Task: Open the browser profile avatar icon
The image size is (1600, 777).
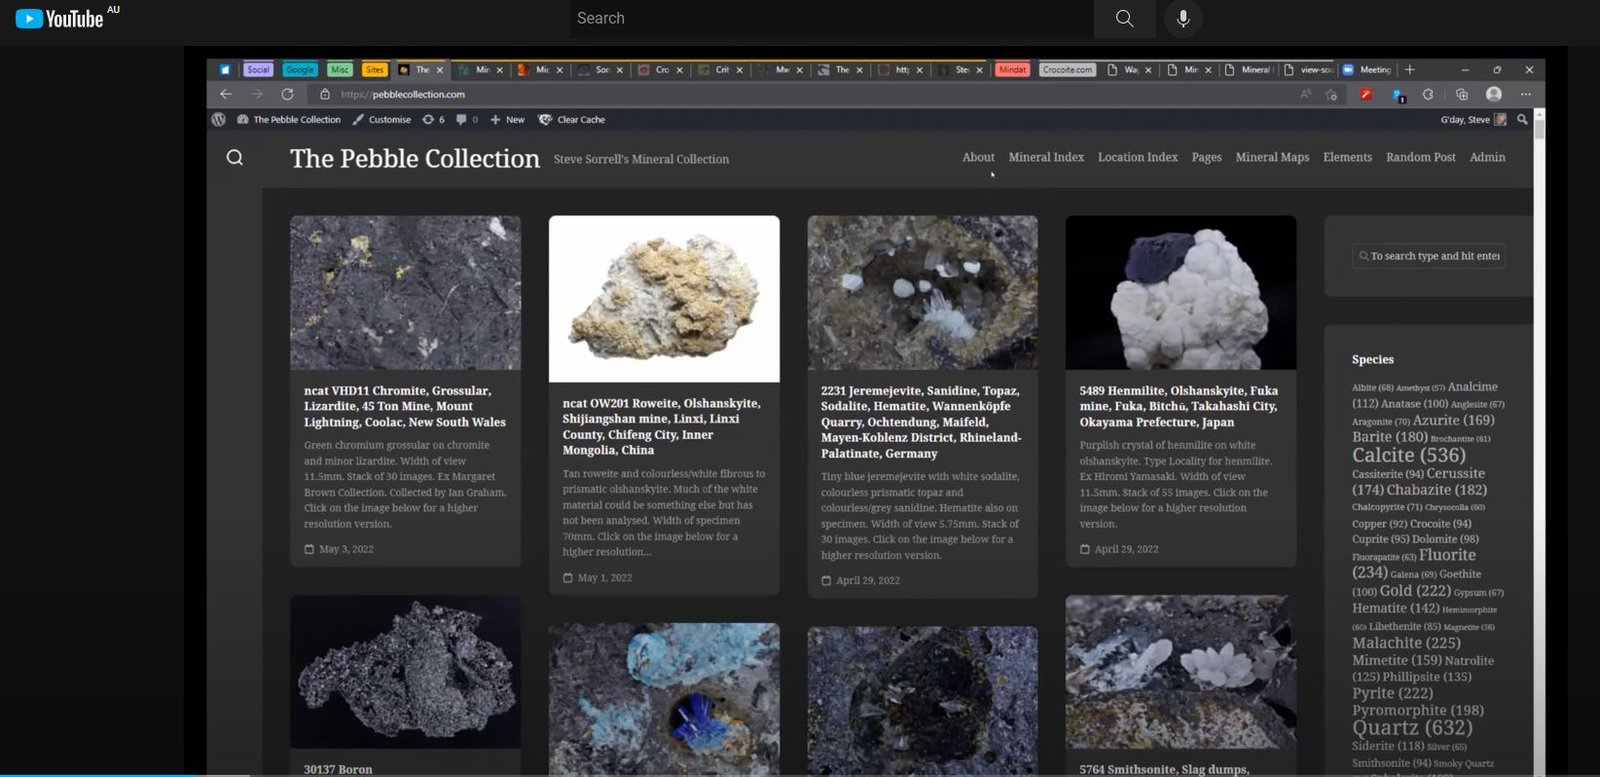Action: click(1494, 94)
